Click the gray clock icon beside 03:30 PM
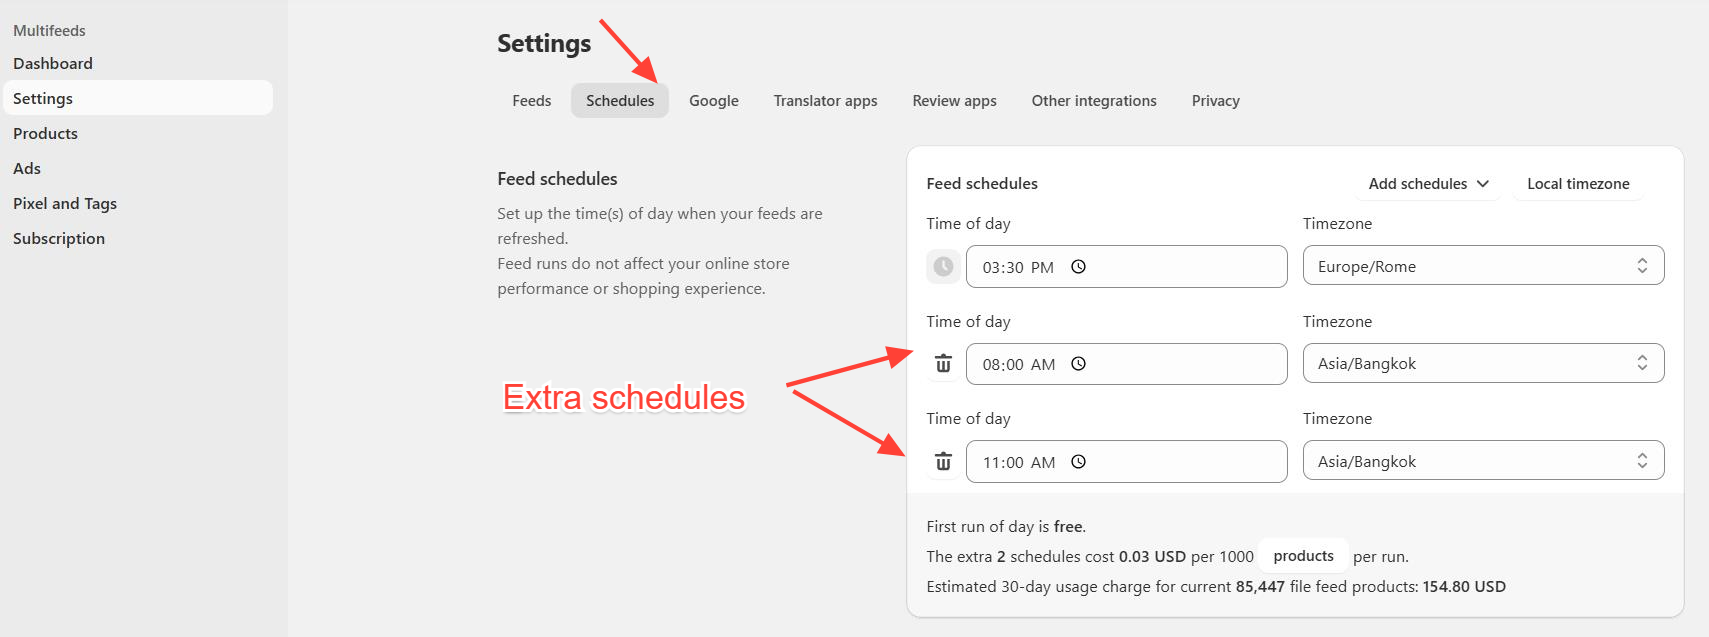This screenshot has height=637, width=1709. coord(943,267)
